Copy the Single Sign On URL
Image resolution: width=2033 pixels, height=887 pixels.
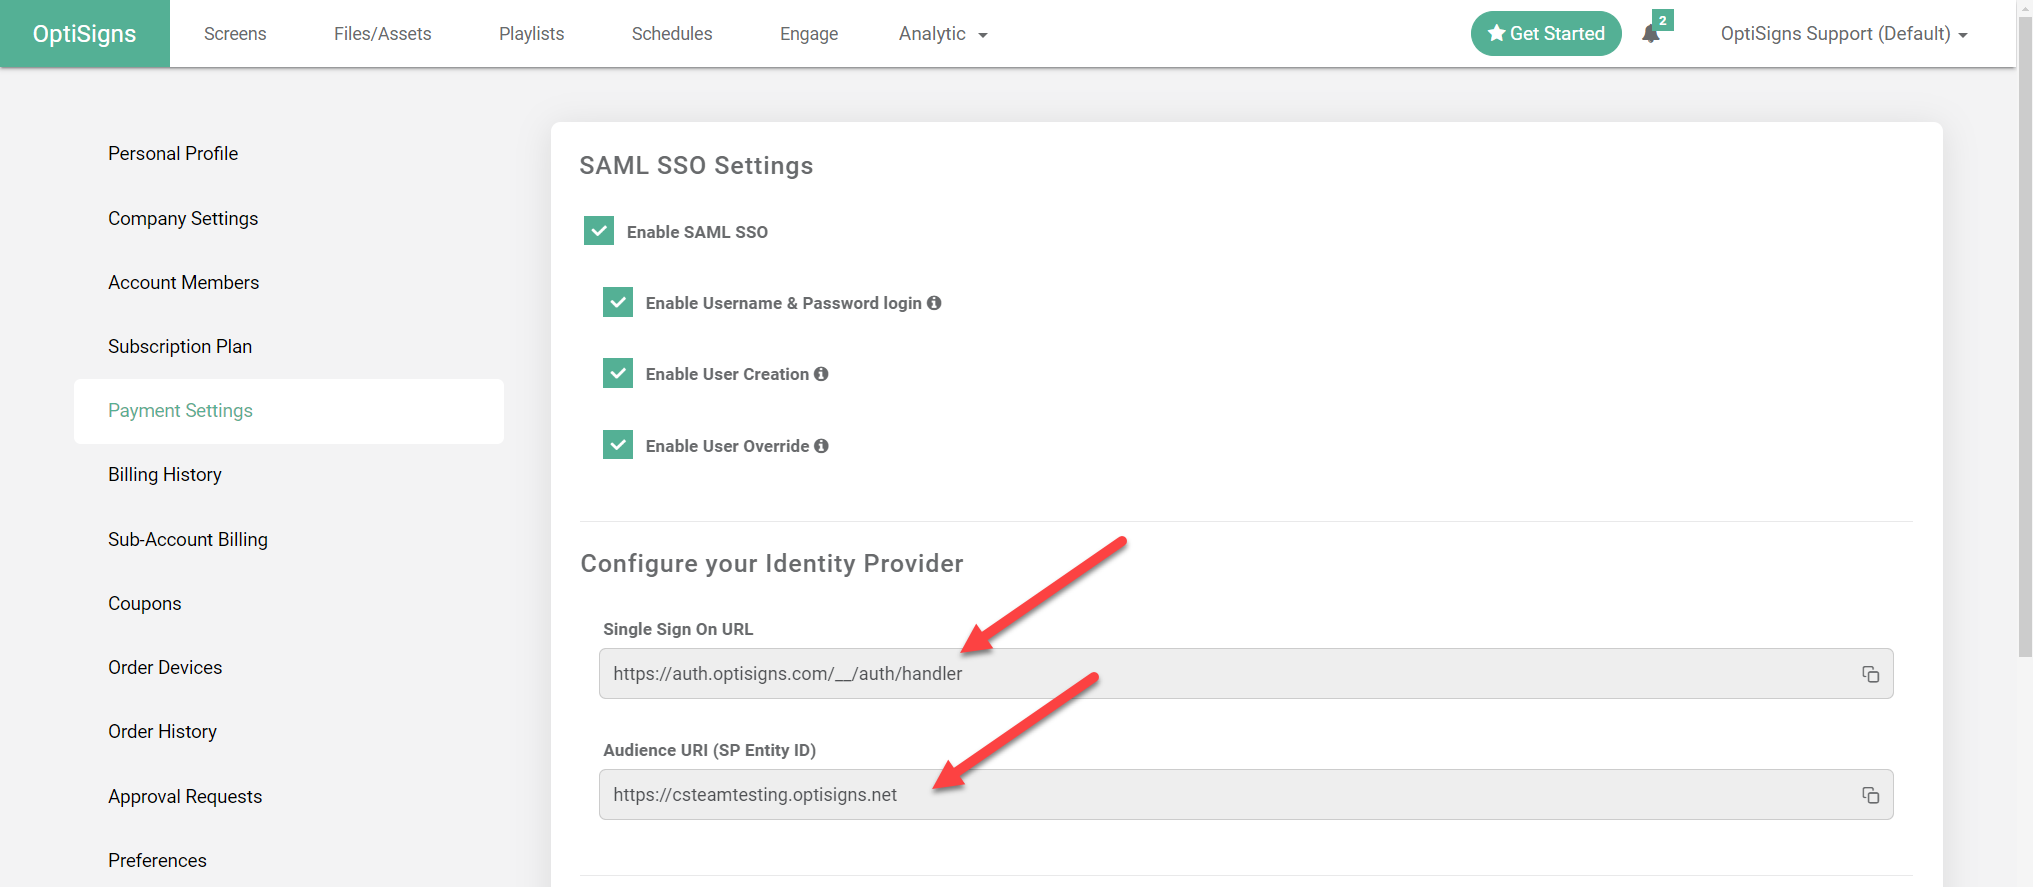[x=1870, y=674]
